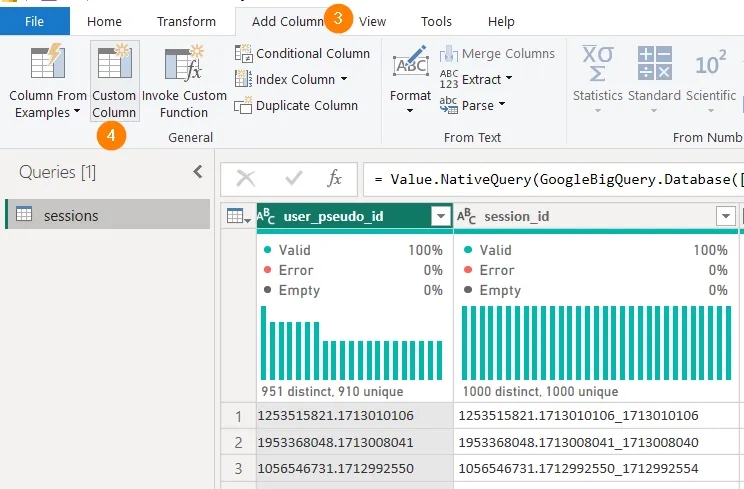Viewport: 744px width, 489px height.
Task: Open session_id column filter dropdown
Action: coord(725,216)
